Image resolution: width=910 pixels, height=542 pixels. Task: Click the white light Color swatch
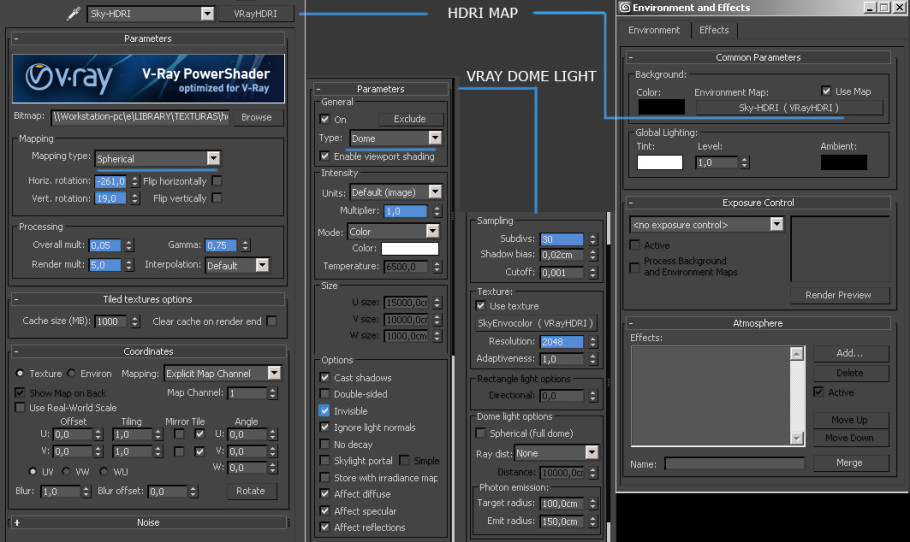410,248
